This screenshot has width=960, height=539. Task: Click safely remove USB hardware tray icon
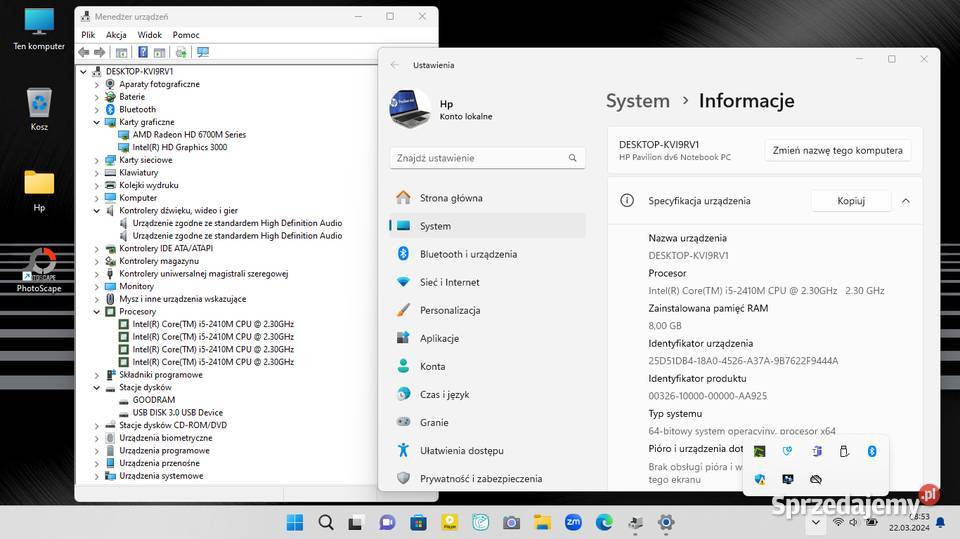(x=844, y=451)
